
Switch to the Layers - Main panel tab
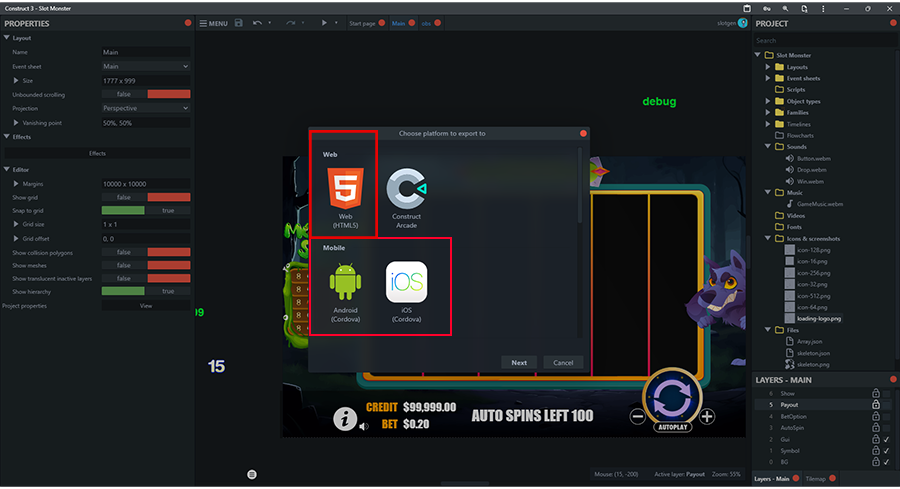click(x=771, y=479)
